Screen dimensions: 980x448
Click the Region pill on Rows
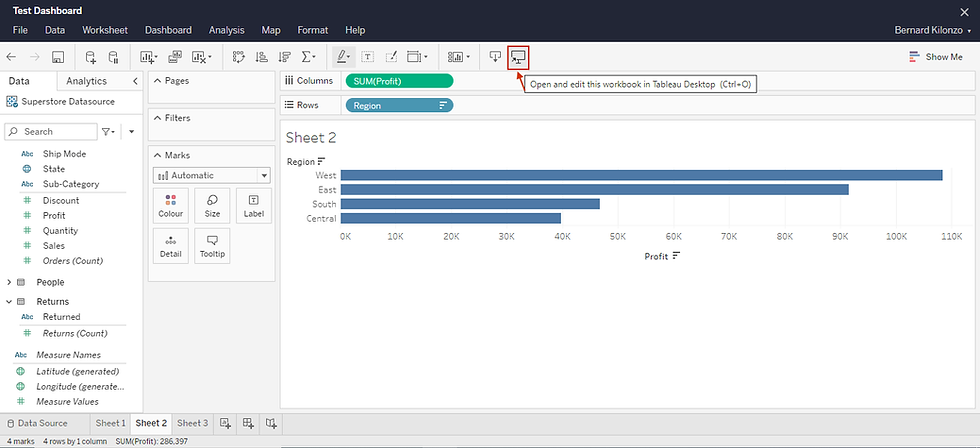coord(399,106)
